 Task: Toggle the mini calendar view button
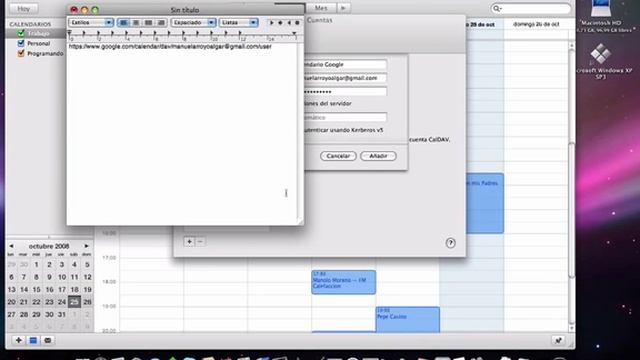point(33,340)
